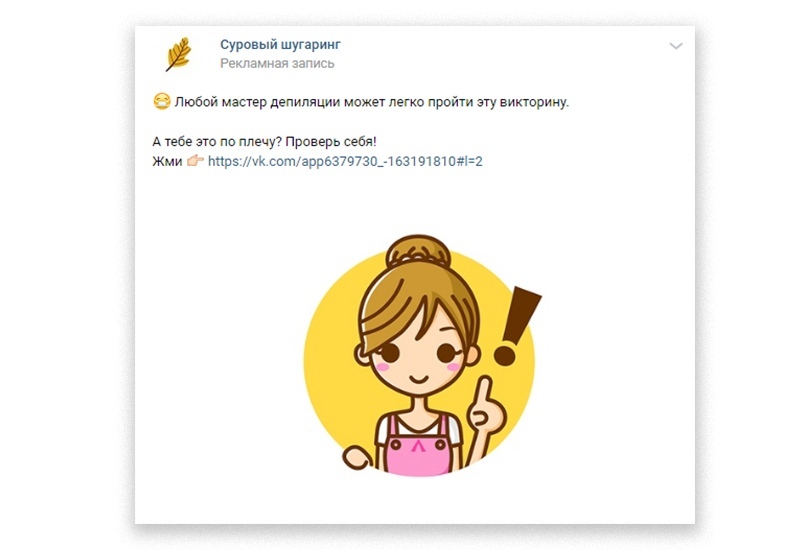Open the cartoon girl illustration

click(419, 355)
